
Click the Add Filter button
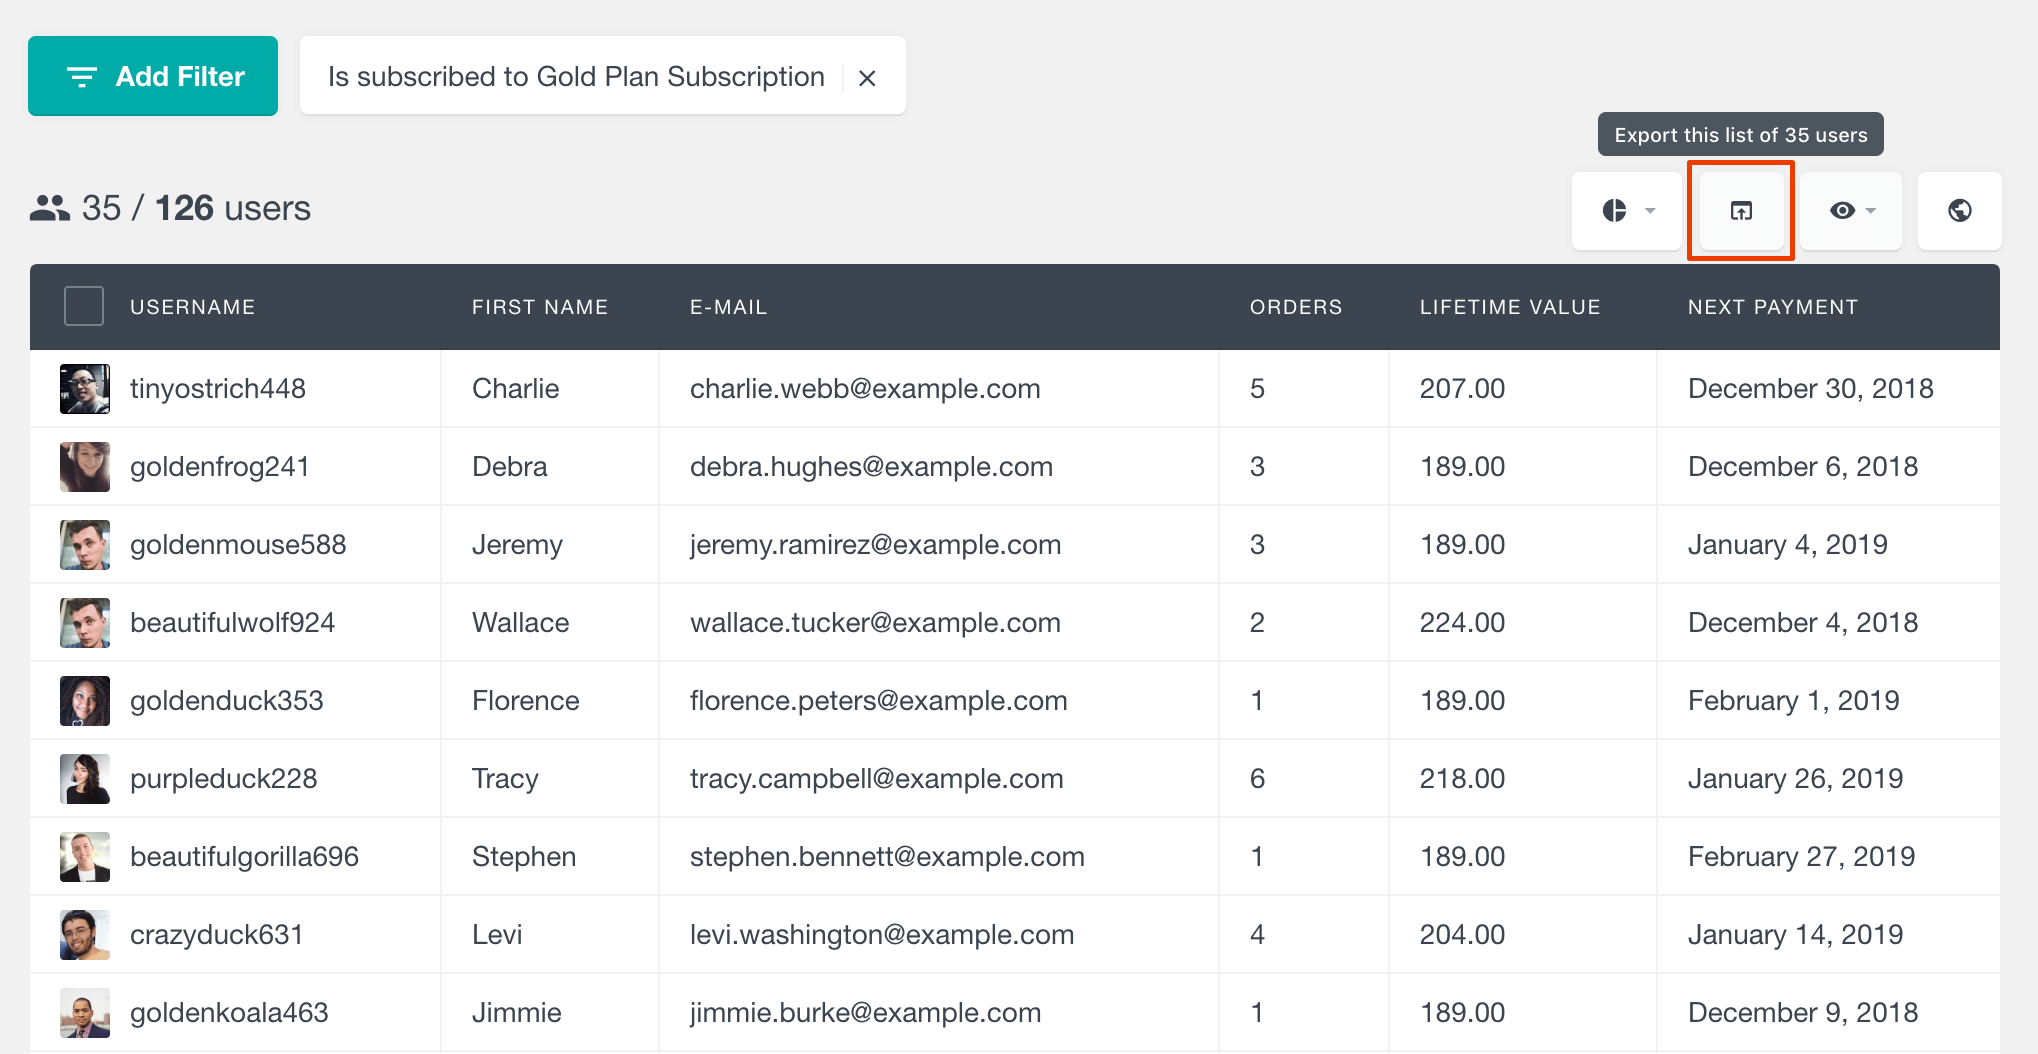153,76
